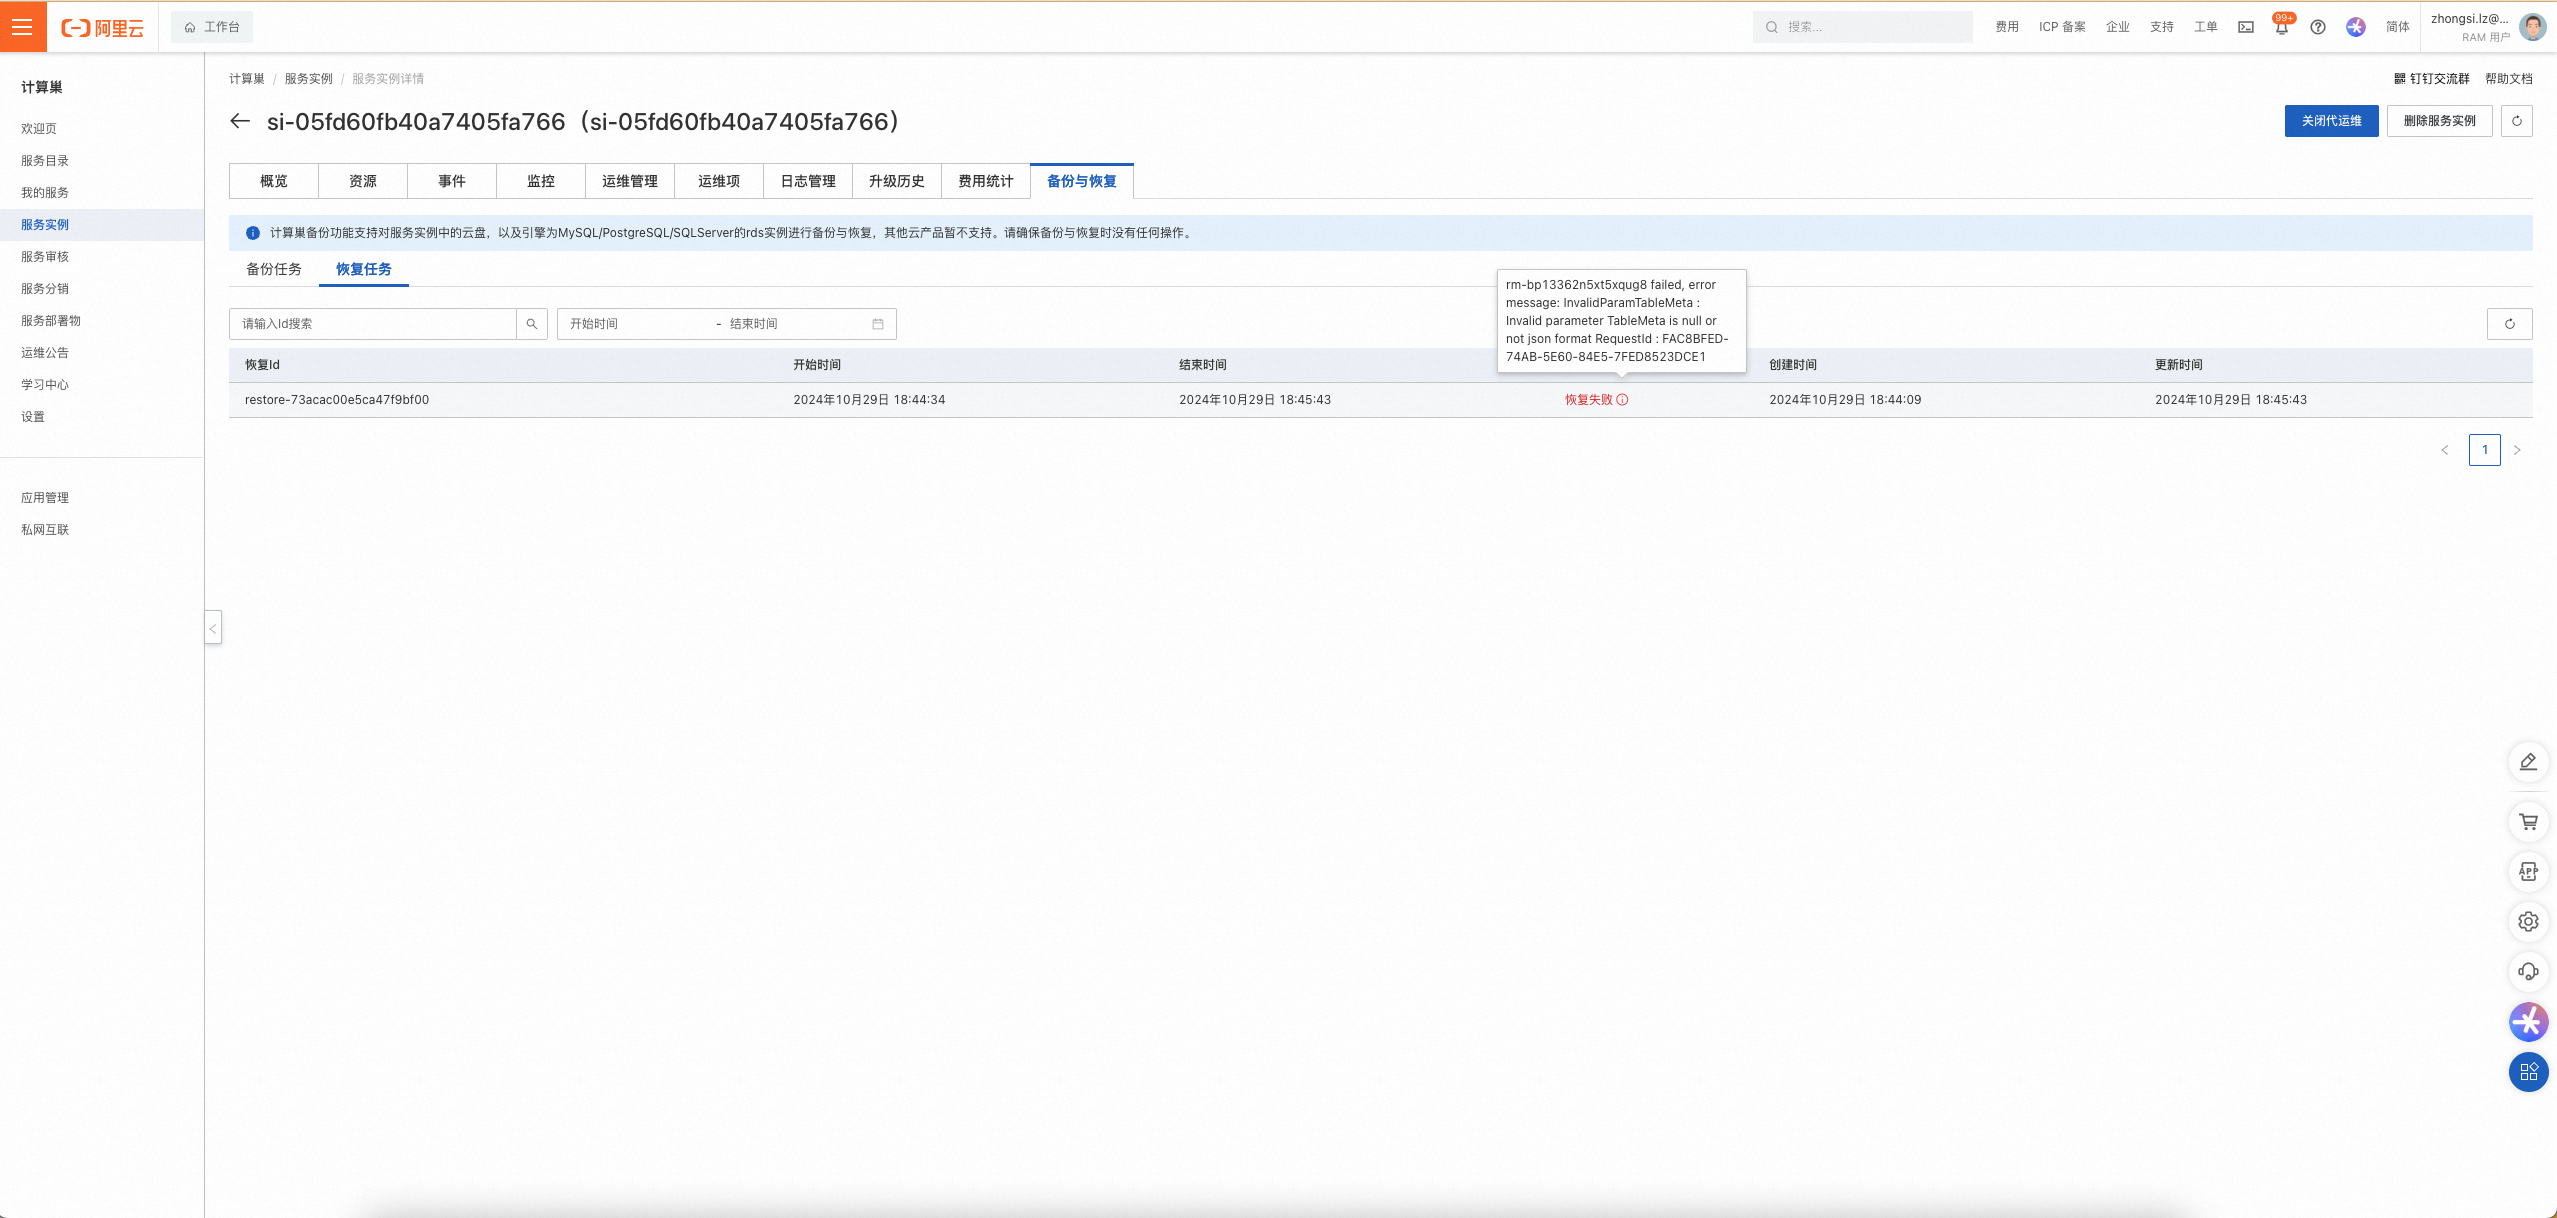The width and height of the screenshot is (2557, 1218).
Task: Switch to the 备份任务 tab
Action: (274, 269)
